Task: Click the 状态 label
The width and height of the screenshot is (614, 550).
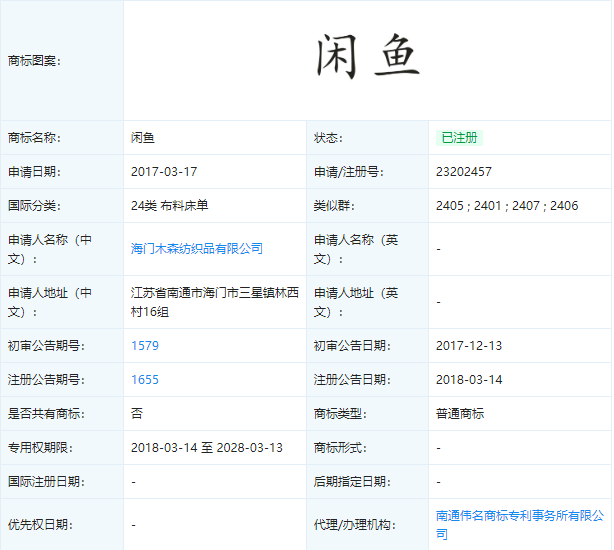Action: click(x=328, y=138)
